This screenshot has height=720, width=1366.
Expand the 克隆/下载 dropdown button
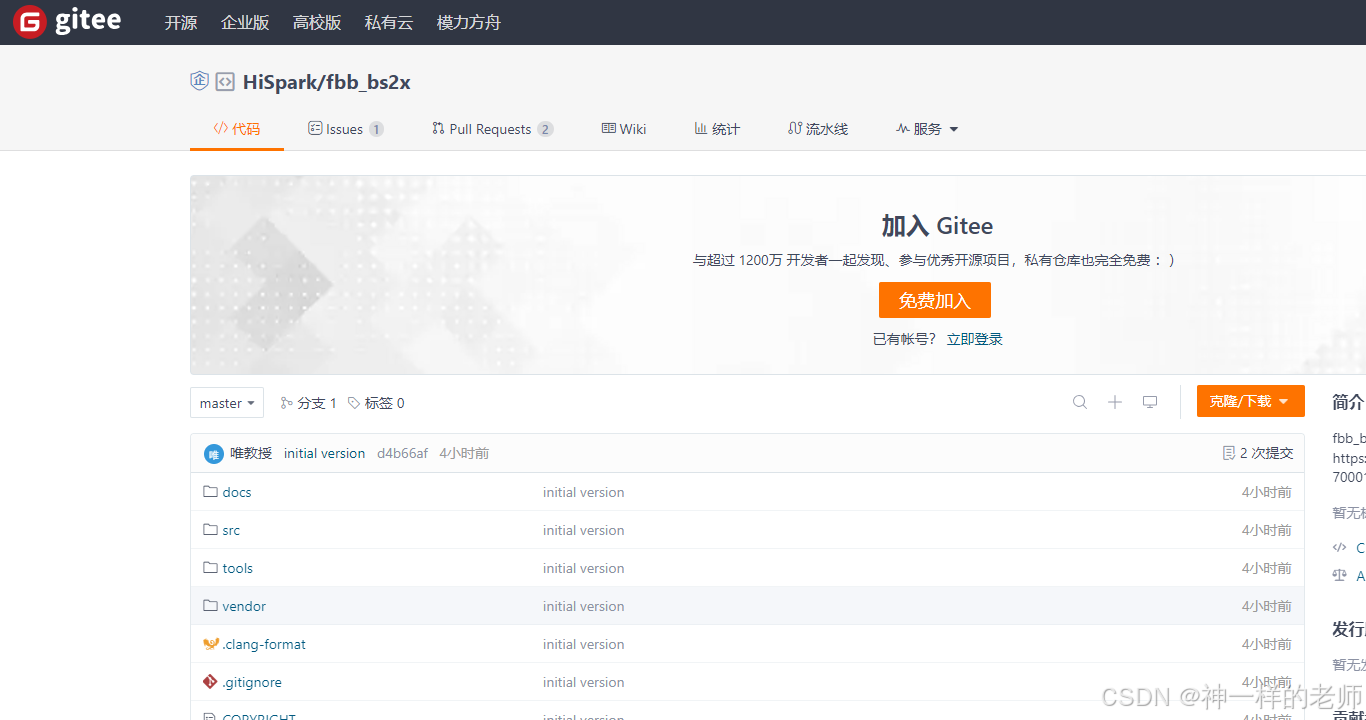click(1251, 401)
